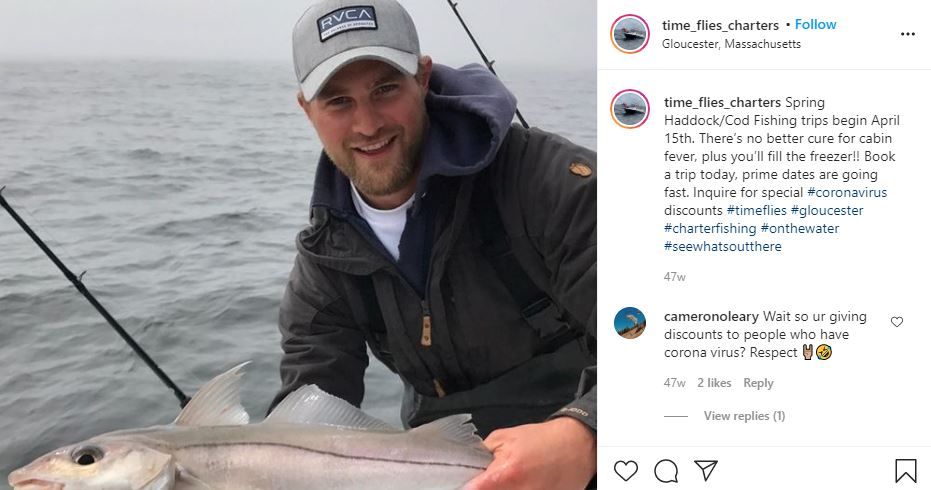Save post with bookmark icon
Screen dimensions: 931x490
[x=905, y=471]
